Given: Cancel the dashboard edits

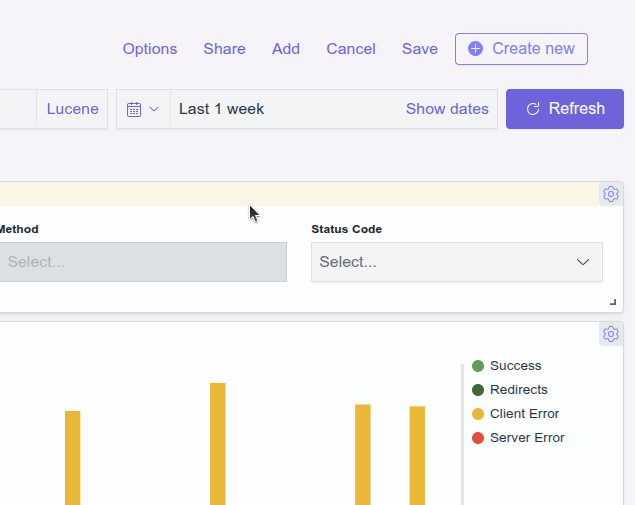Looking at the screenshot, I should (351, 49).
